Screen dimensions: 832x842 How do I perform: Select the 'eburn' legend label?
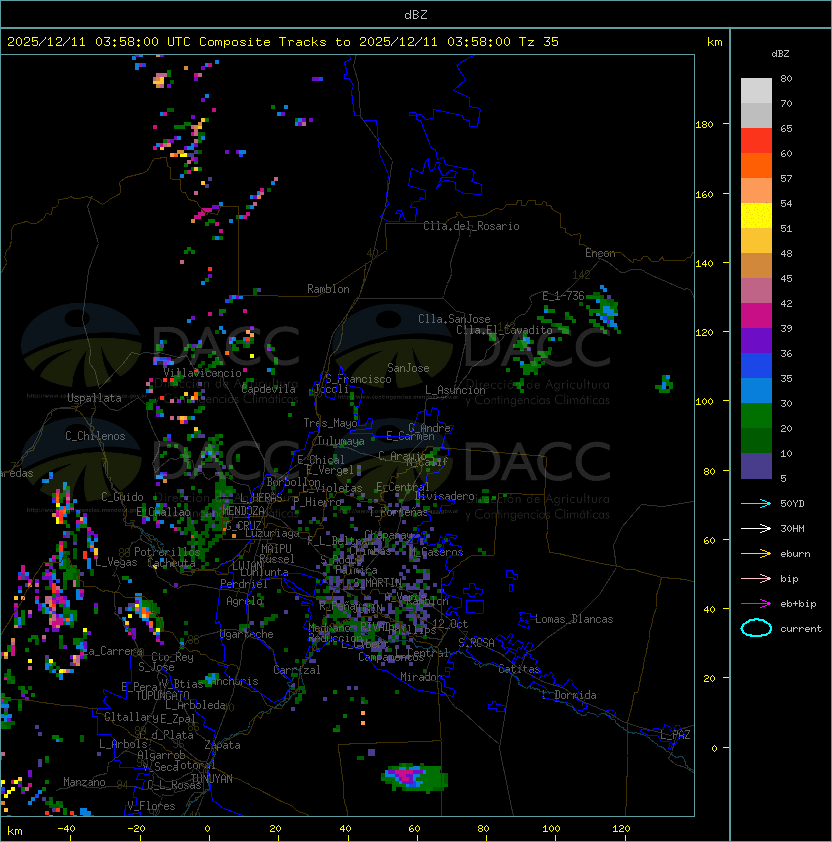tap(795, 554)
